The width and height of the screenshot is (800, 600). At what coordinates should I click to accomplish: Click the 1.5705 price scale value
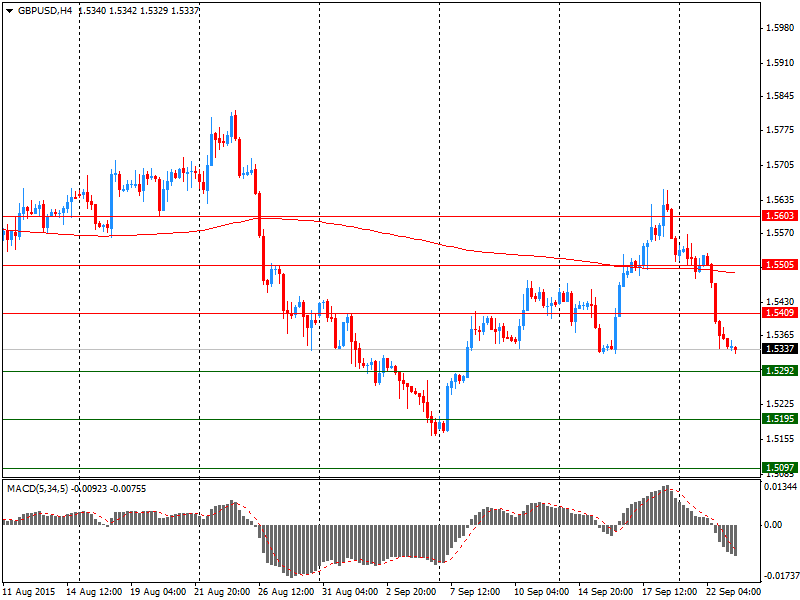781,165
